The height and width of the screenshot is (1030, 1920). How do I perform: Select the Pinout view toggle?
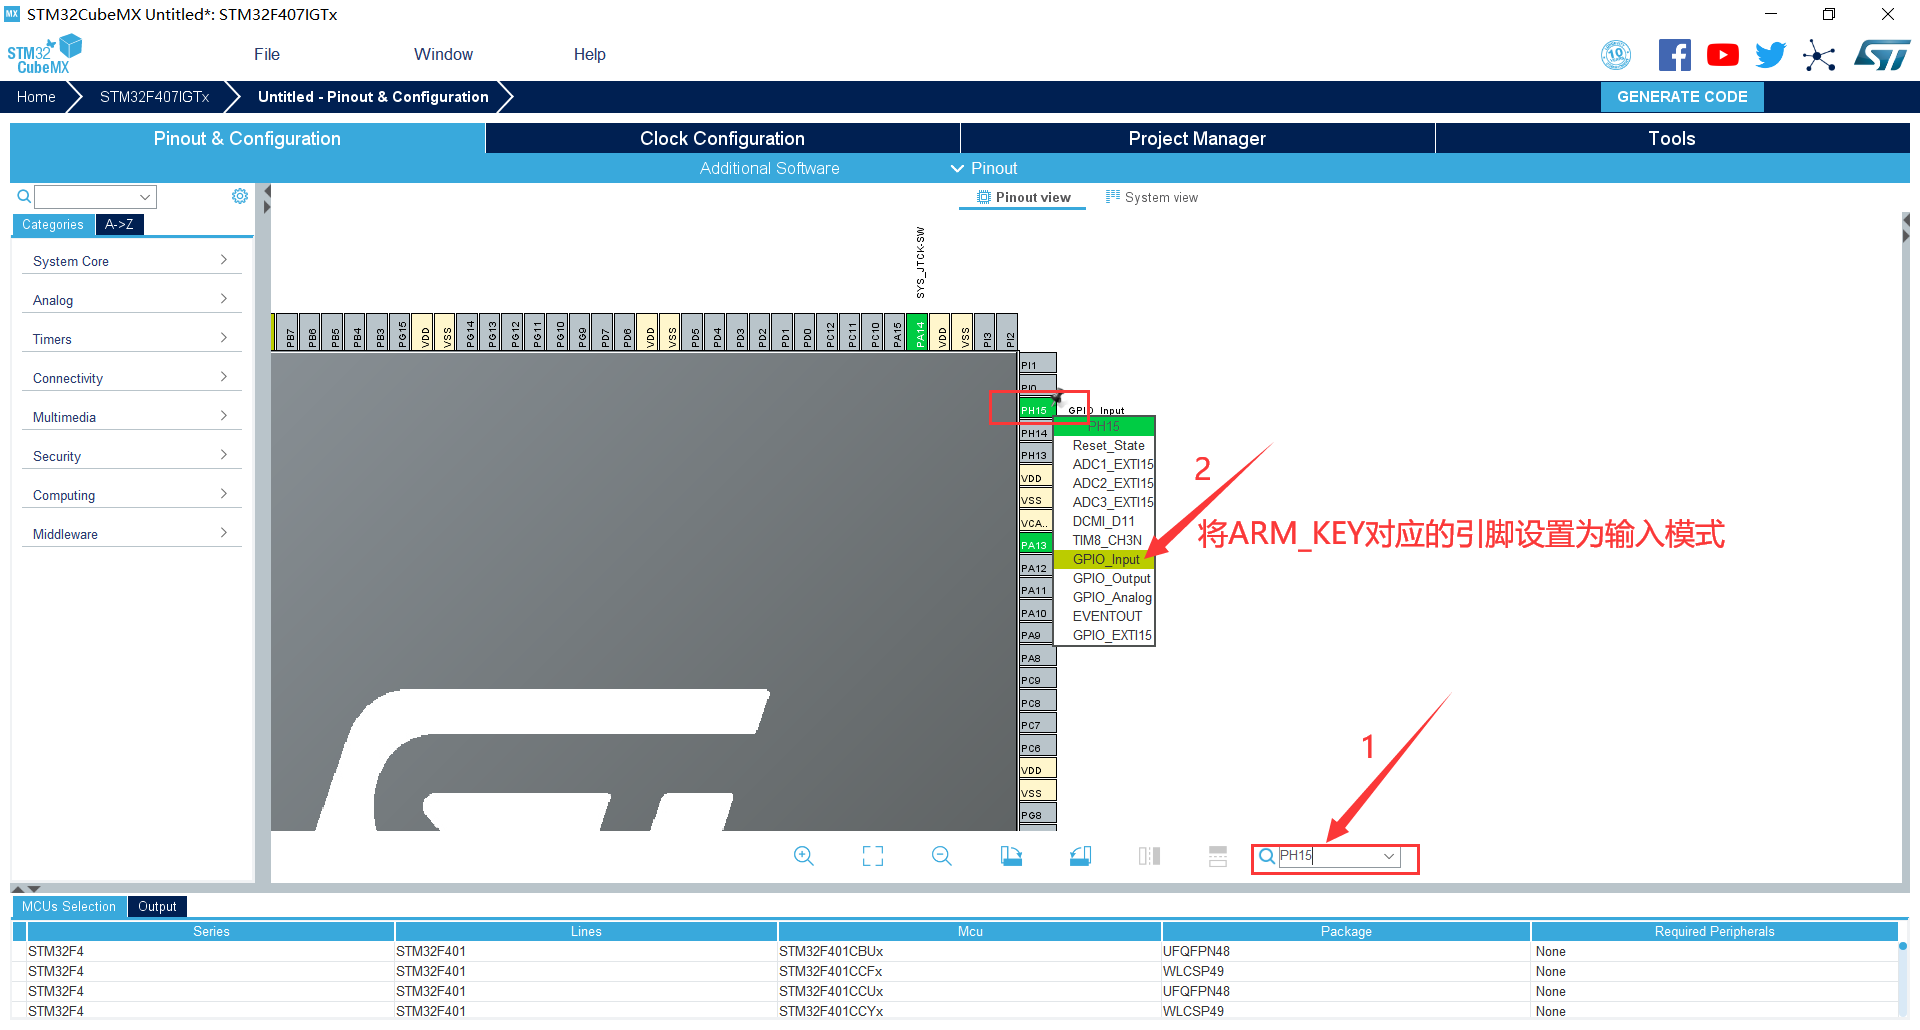click(1023, 197)
